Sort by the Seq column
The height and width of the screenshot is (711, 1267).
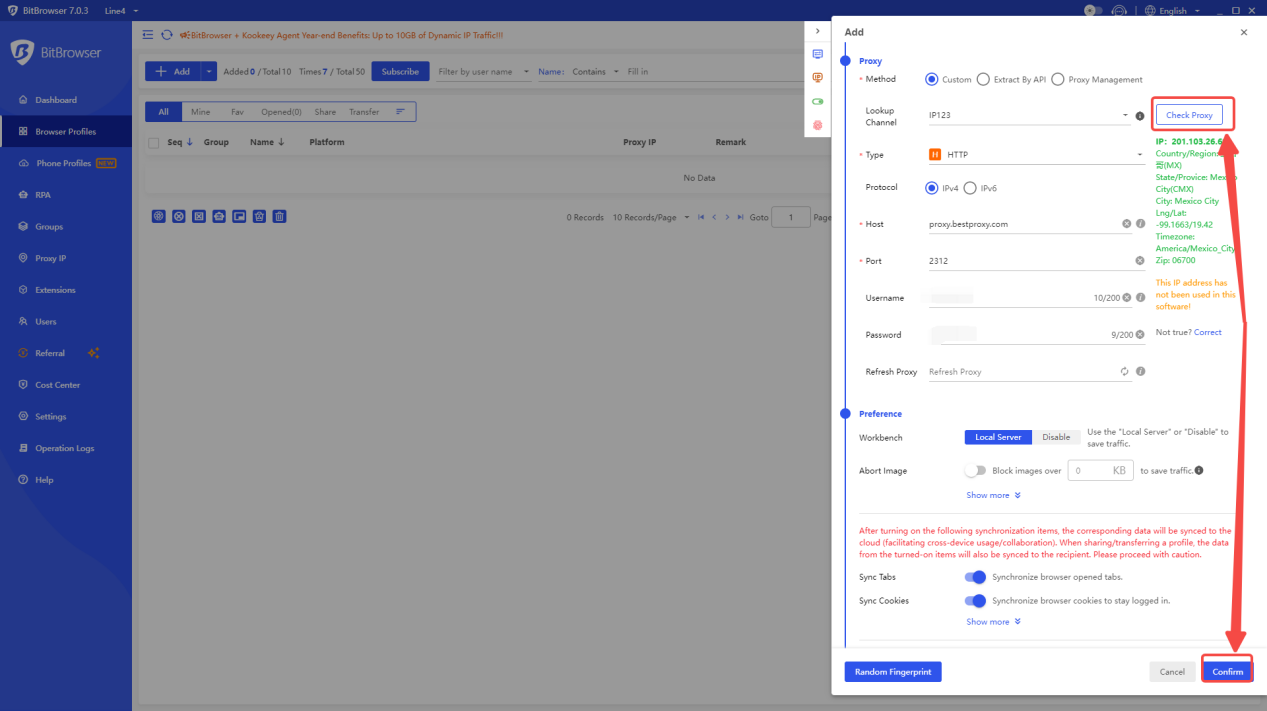click(180, 143)
